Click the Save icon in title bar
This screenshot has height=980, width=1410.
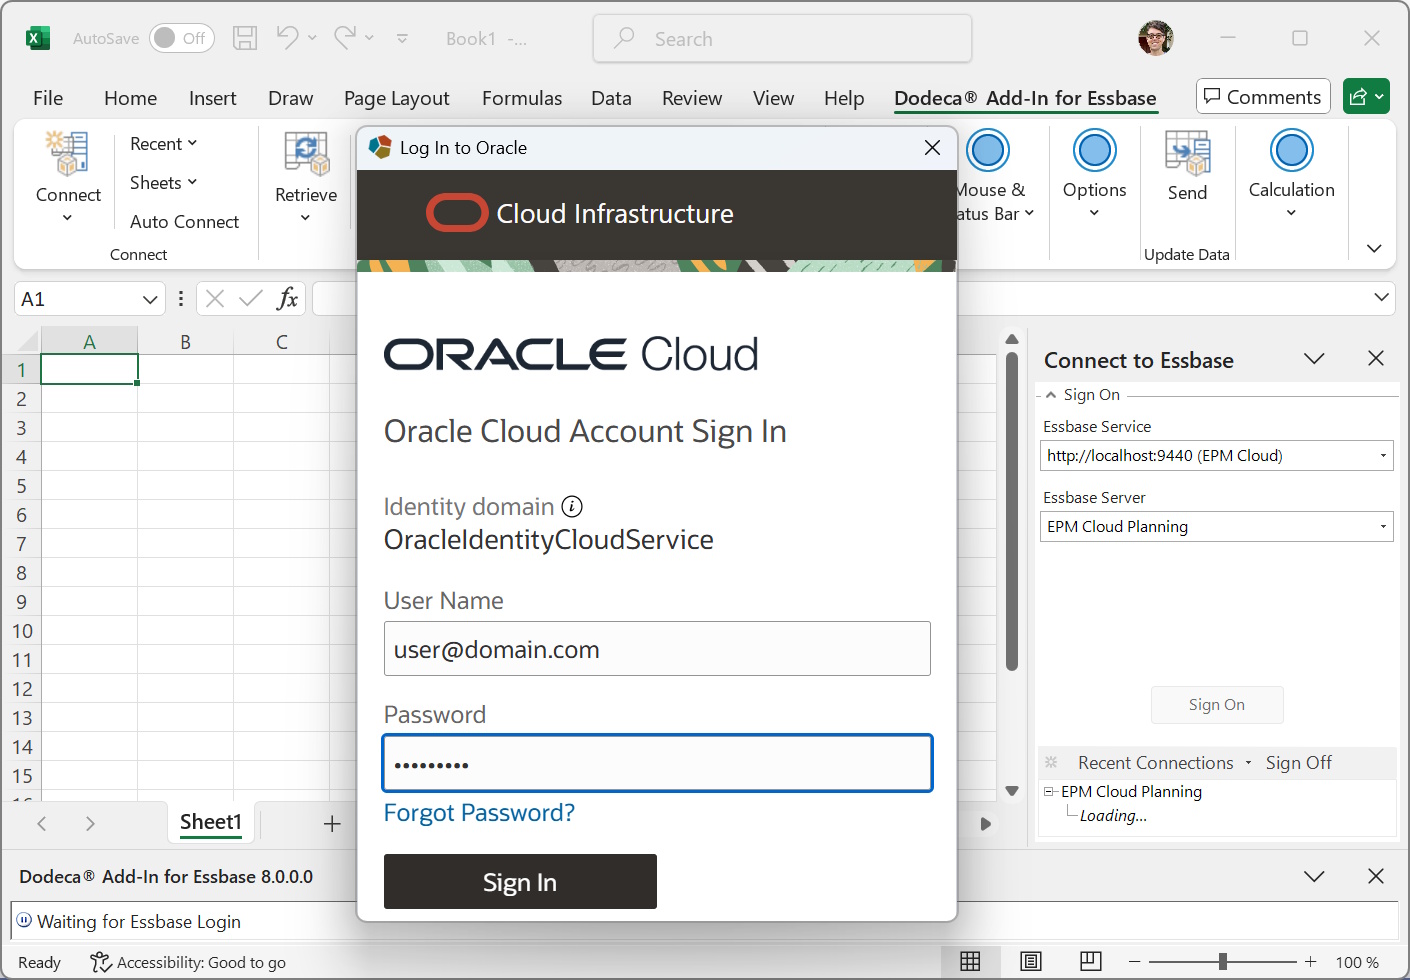coord(245,38)
